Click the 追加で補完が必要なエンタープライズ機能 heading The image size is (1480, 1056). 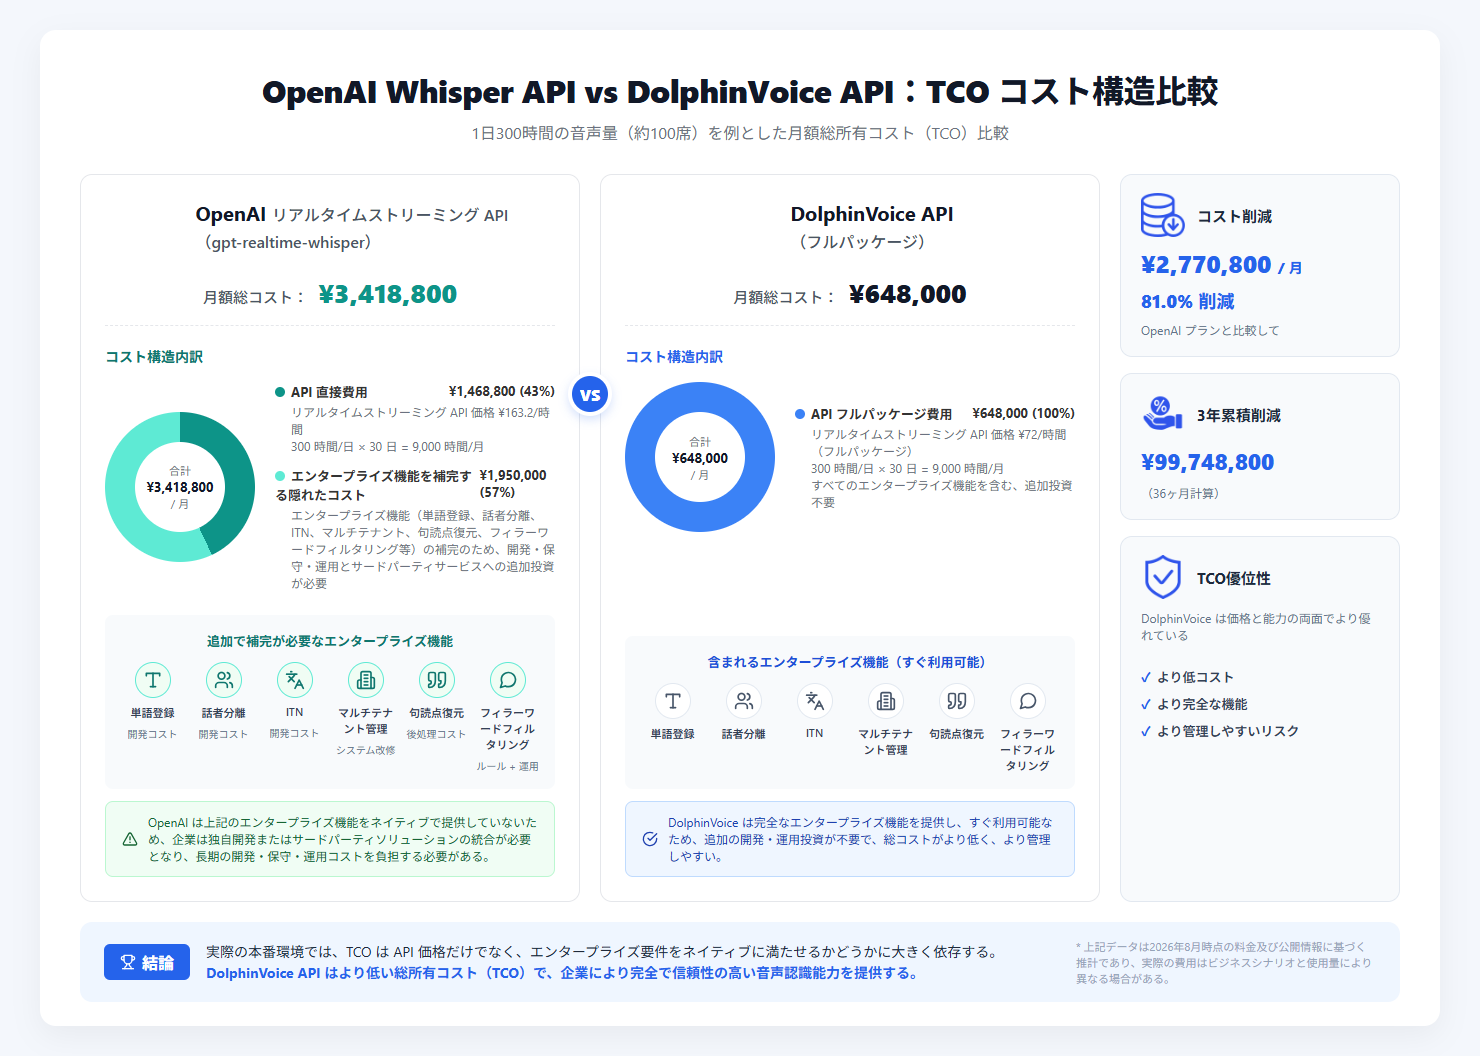(330, 641)
